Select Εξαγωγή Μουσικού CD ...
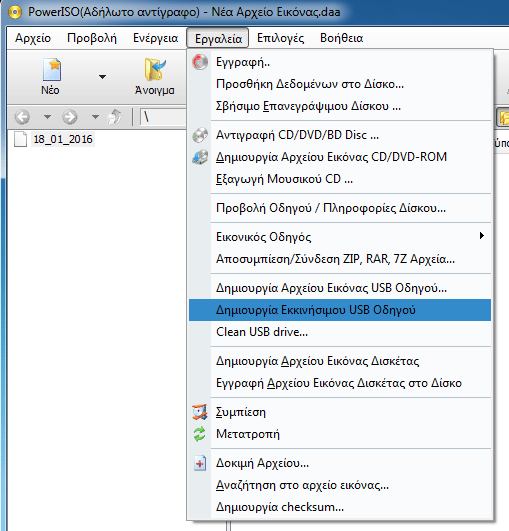 click(x=340, y=179)
